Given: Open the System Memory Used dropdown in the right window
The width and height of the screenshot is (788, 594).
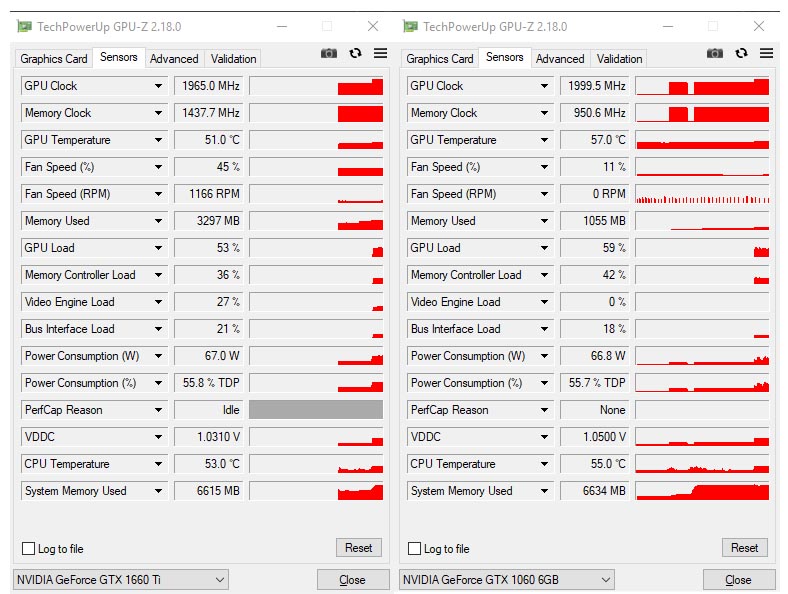Looking at the screenshot, I should click(544, 491).
